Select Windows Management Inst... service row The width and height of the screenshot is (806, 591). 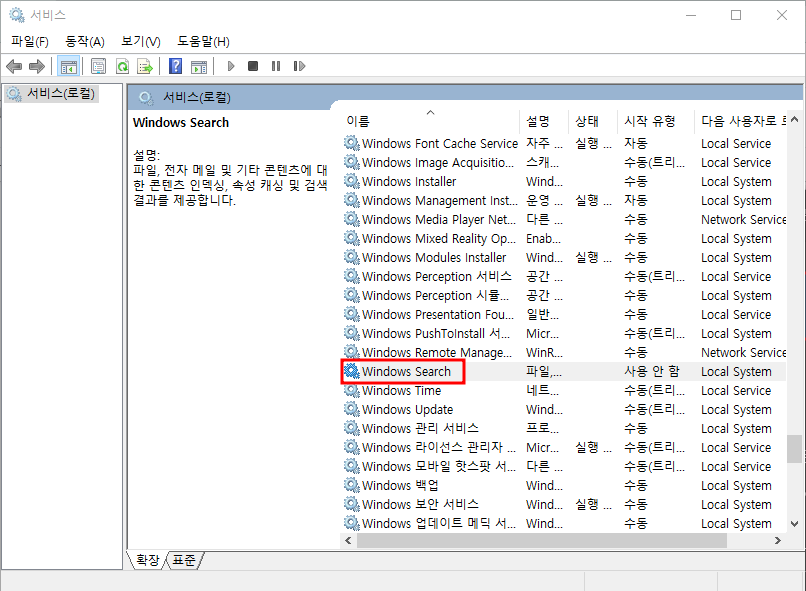click(564, 200)
